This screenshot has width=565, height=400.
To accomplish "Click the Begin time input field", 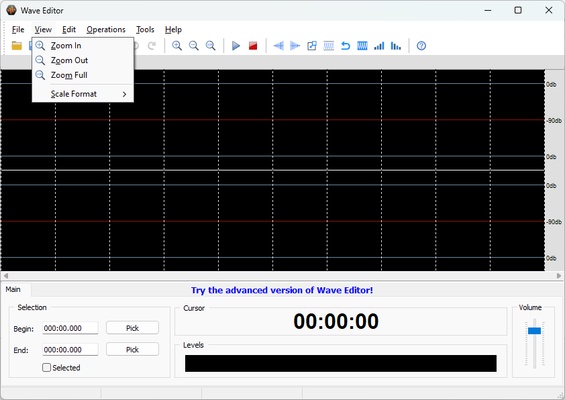I will point(70,328).
